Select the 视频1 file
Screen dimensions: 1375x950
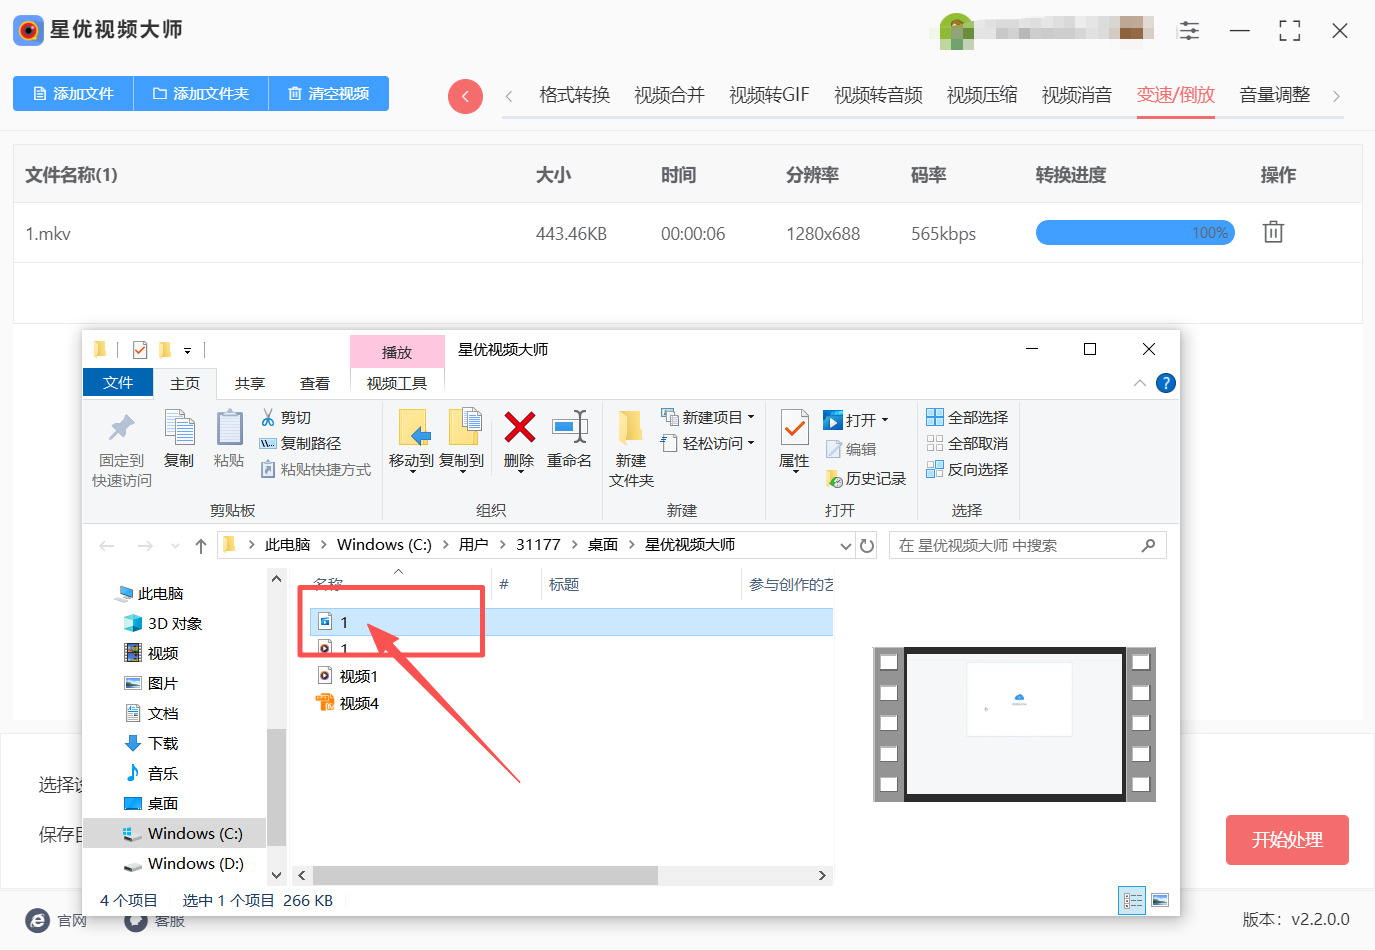(x=348, y=676)
